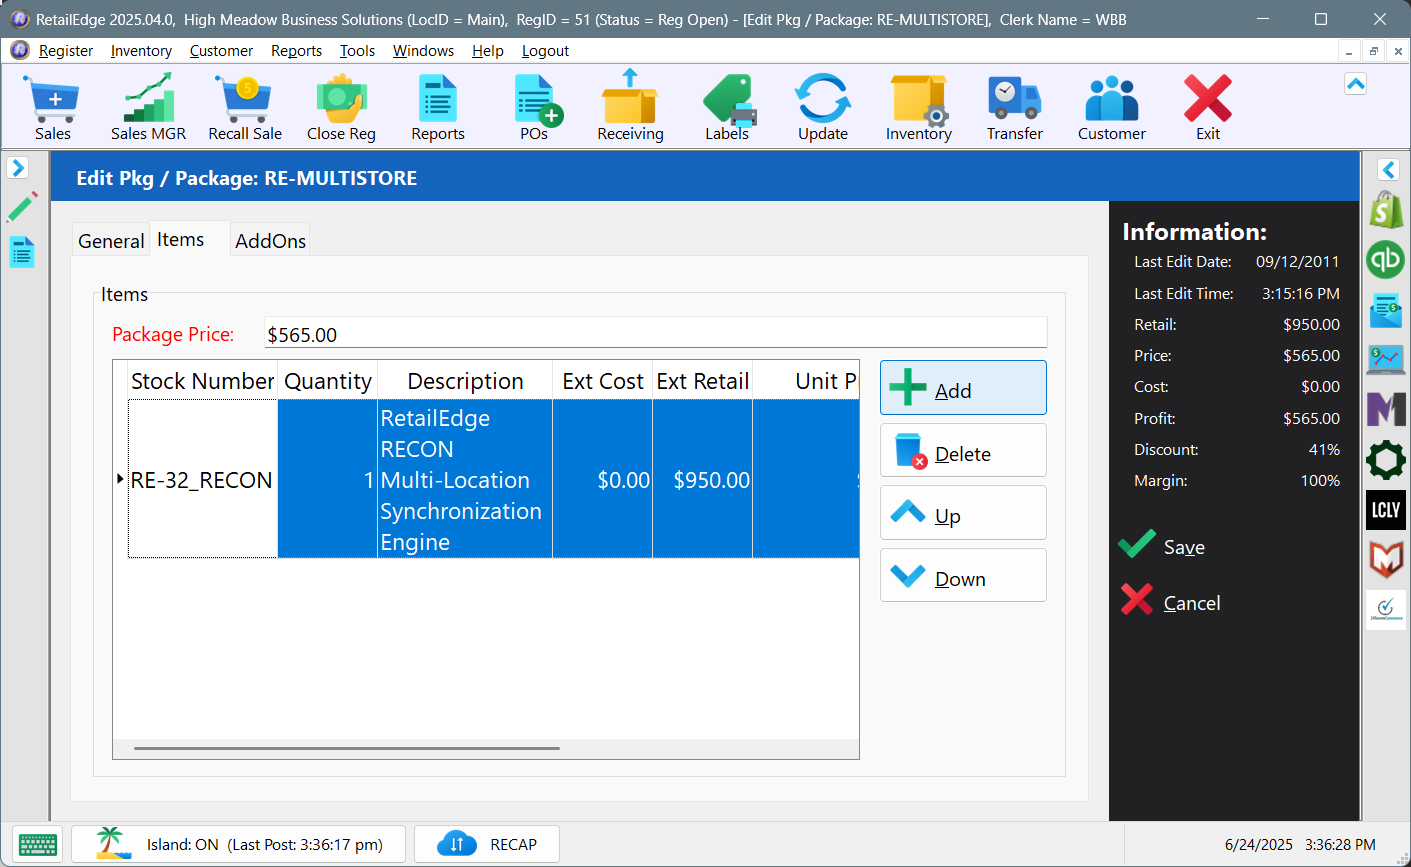
Task: Select the RE-32_RECON stock number cell
Action: coord(202,479)
